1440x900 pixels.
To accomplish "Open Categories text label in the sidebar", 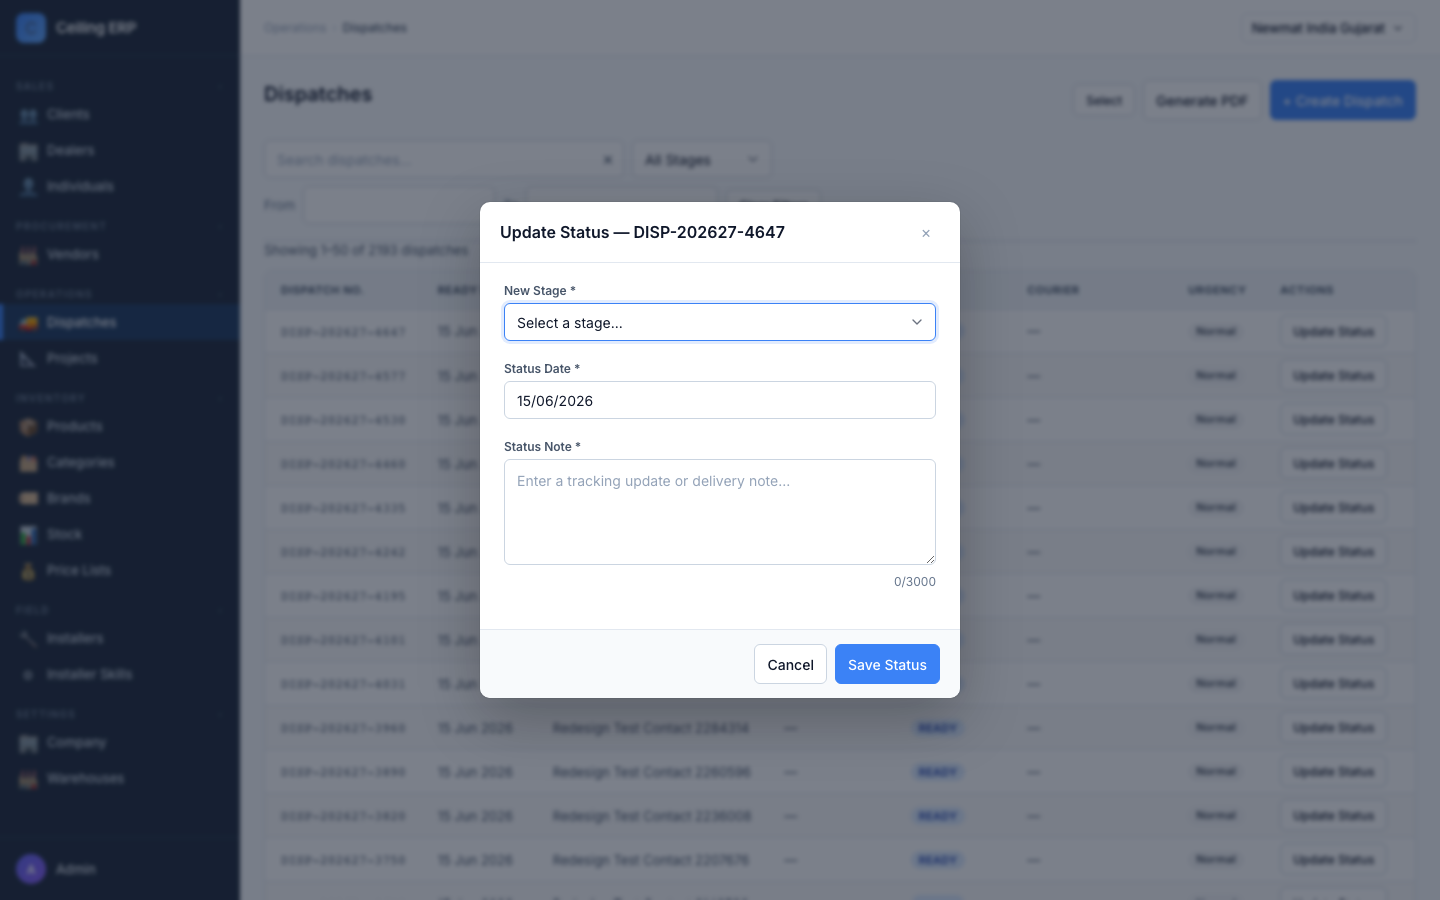I will [80, 463].
